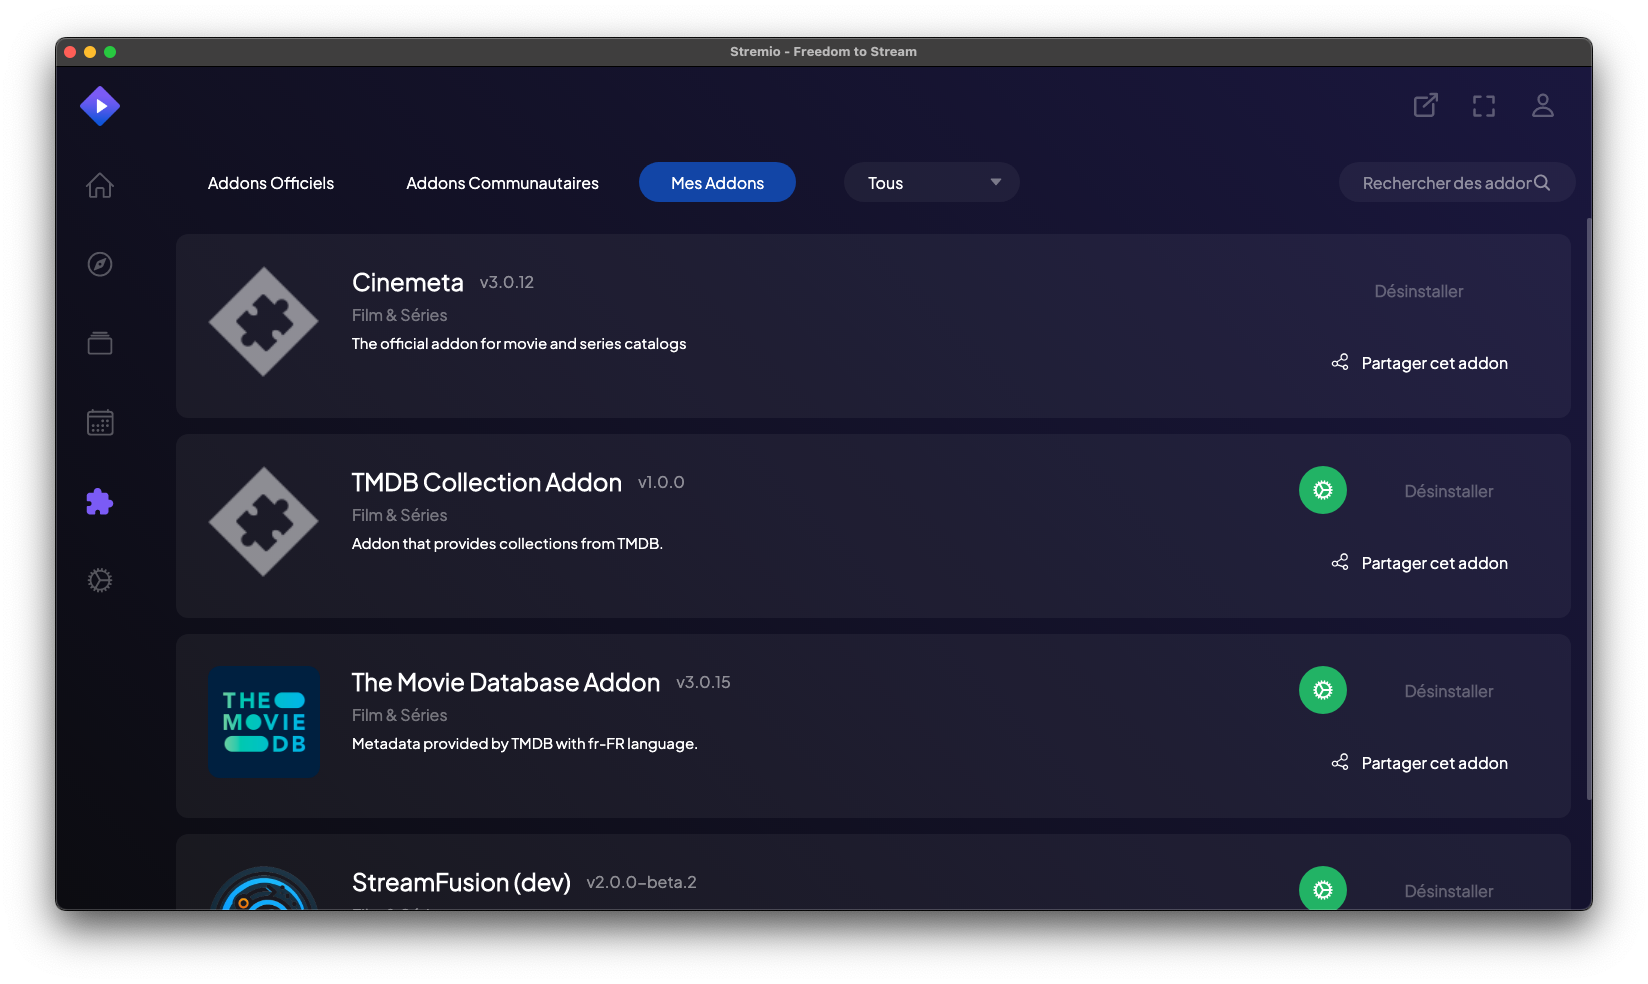Open the Tous filter dropdown
This screenshot has height=984, width=1648.
tap(932, 183)
